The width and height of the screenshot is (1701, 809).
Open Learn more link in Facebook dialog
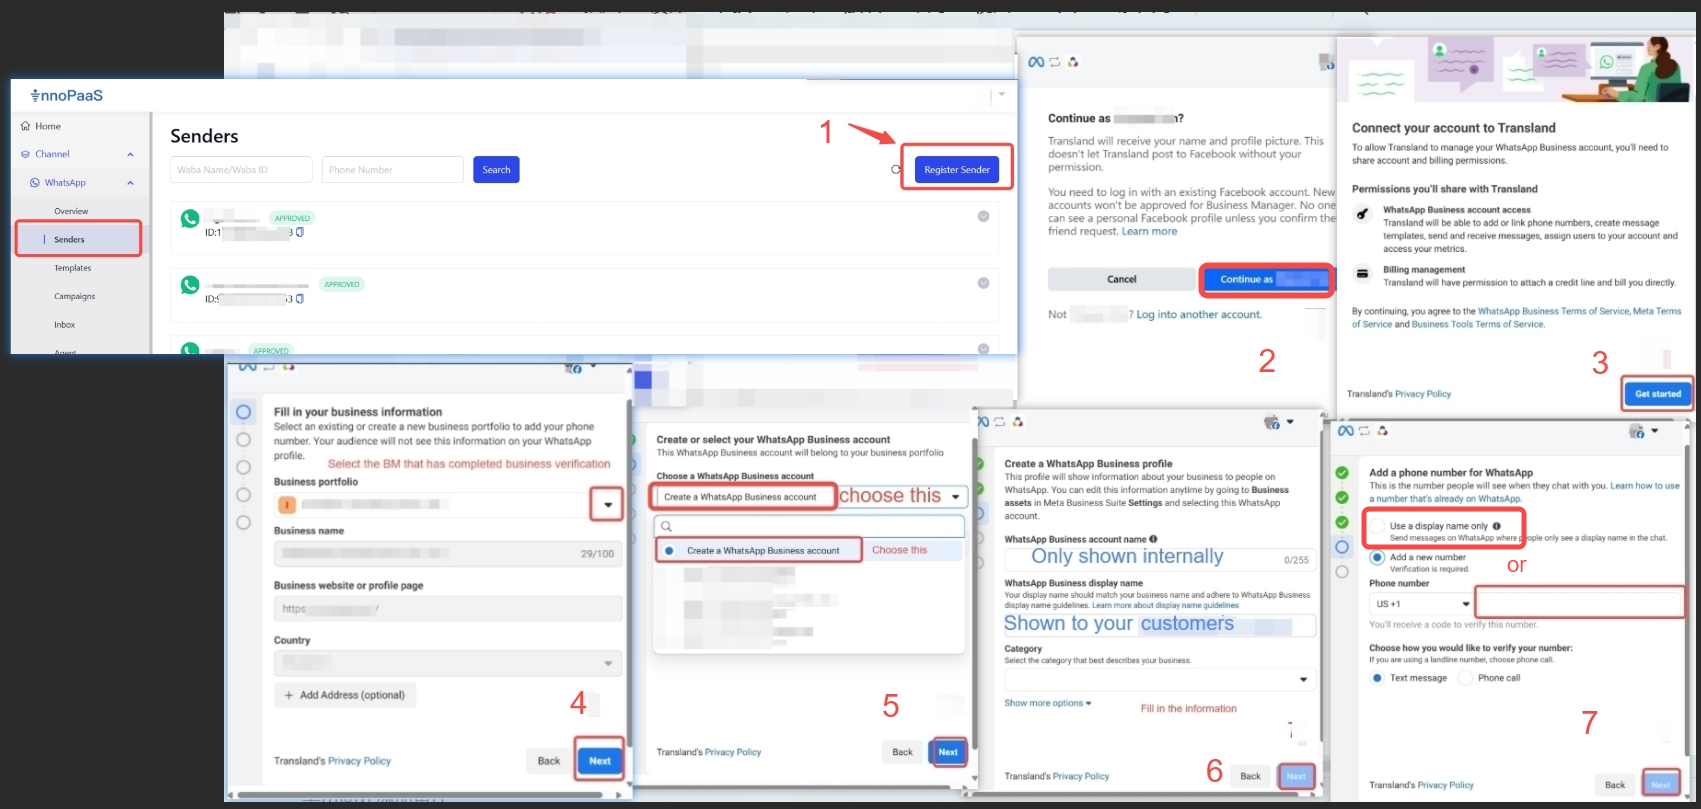(x=1149, y=231)
